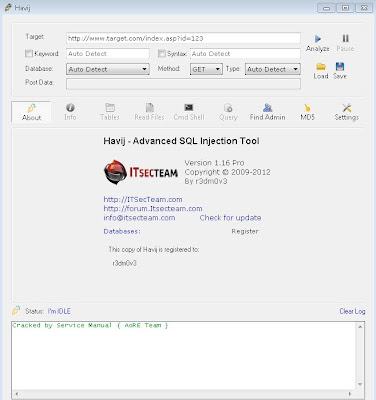Image resolution: width=376 pixels, height=400 pixels.
Task: Click the carrot icon beside Status
Action: (x=16, y=310)
